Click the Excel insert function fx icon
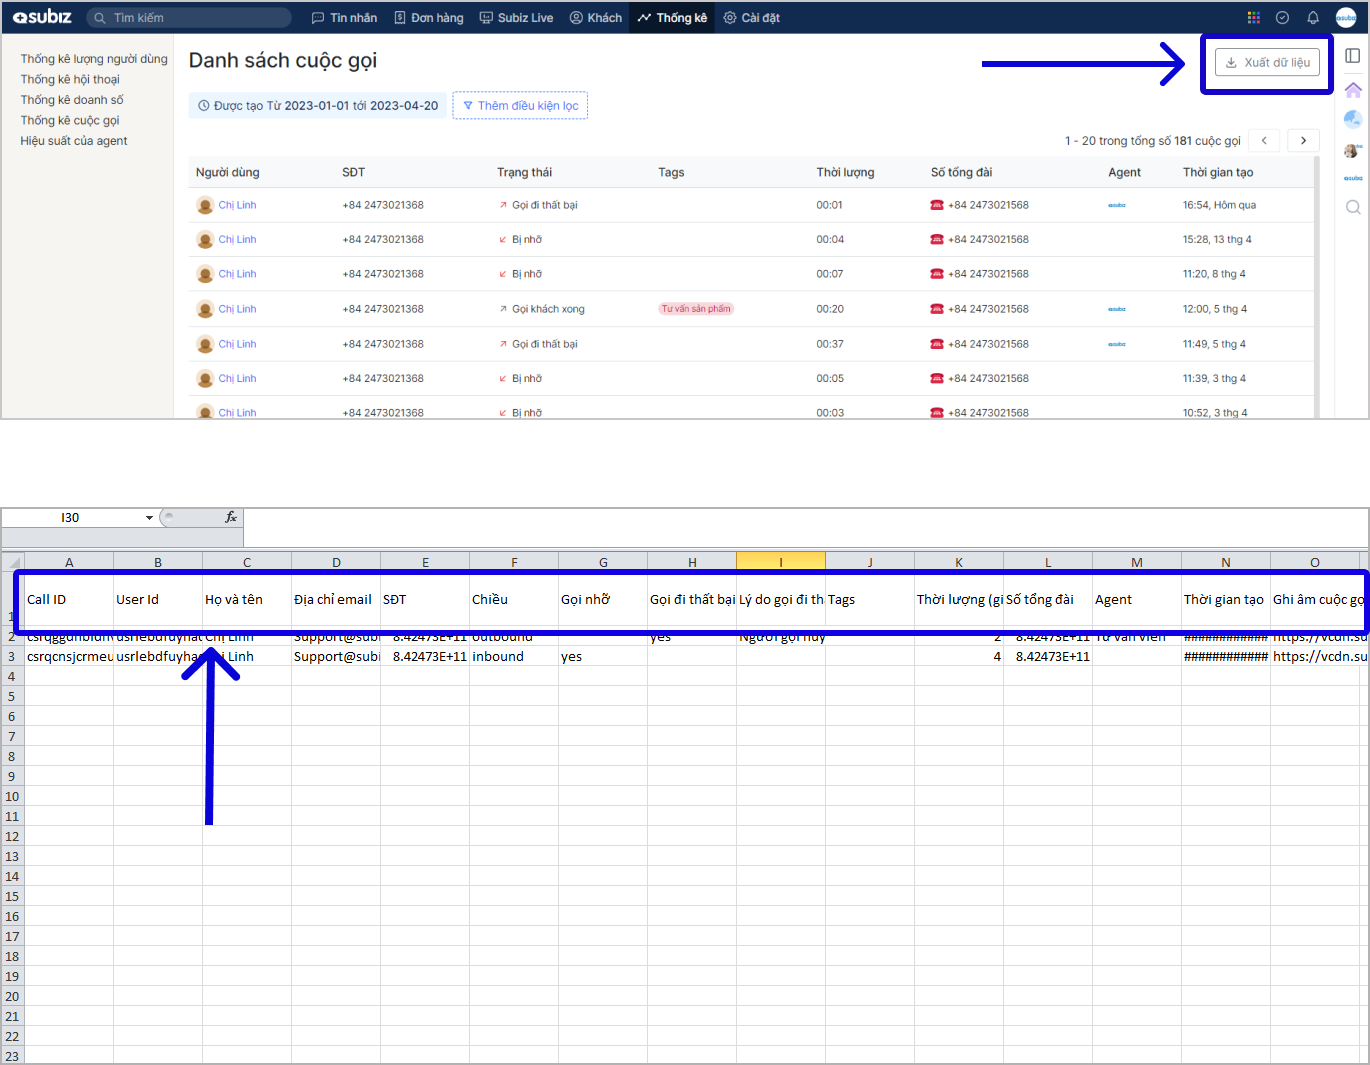The image size is (1370, 1065). click(x=231, y=517)
